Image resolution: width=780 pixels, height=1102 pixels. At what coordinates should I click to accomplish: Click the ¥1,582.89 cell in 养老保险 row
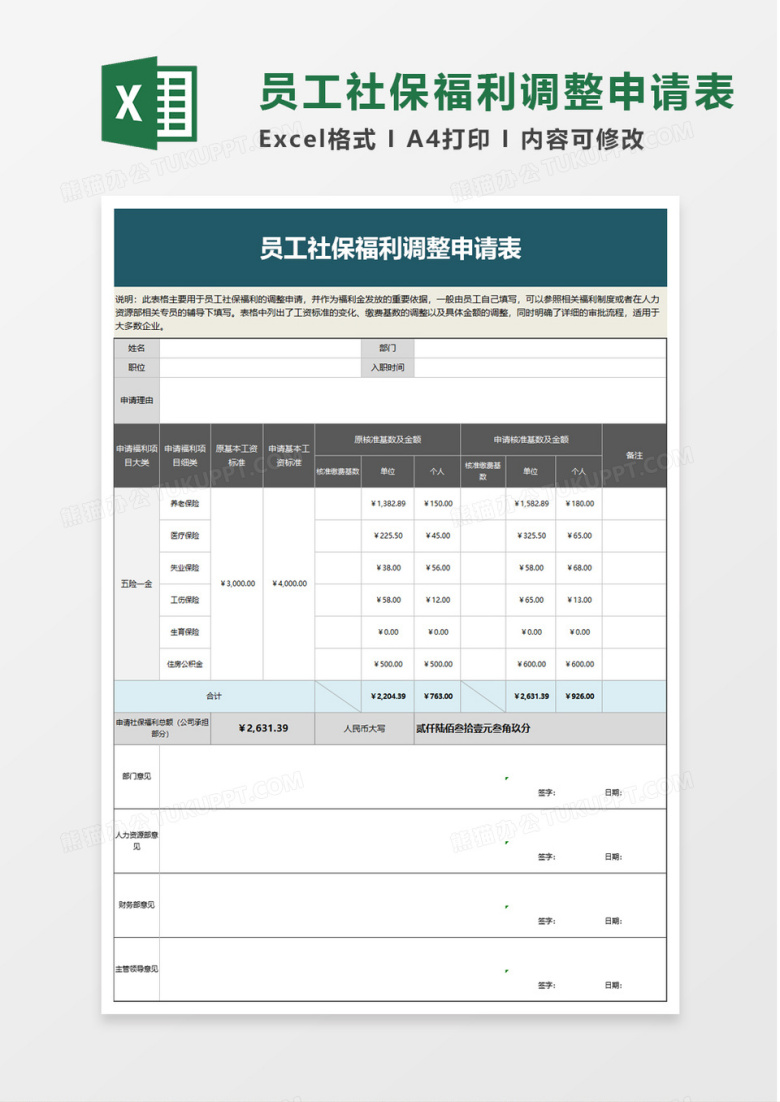531,504
